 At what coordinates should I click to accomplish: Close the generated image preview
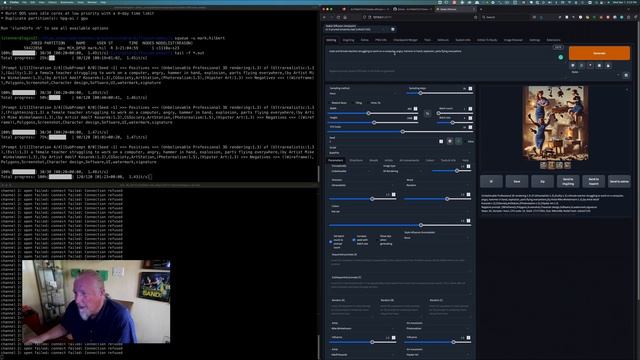click(627, 89)
